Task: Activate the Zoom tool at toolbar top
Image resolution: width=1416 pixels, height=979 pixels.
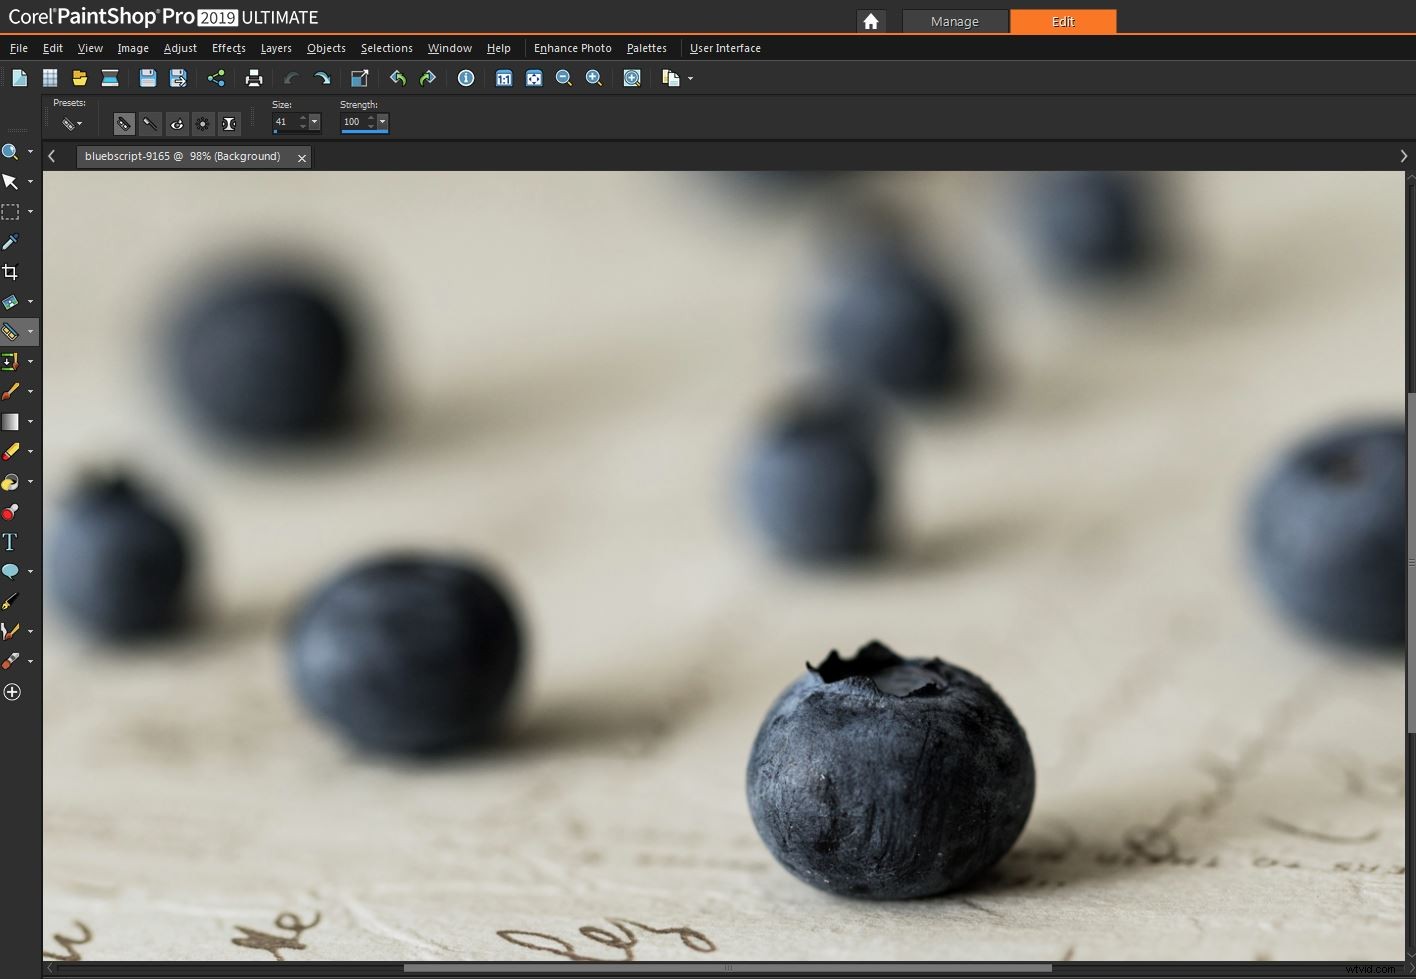Action: [x=11, y=151]
